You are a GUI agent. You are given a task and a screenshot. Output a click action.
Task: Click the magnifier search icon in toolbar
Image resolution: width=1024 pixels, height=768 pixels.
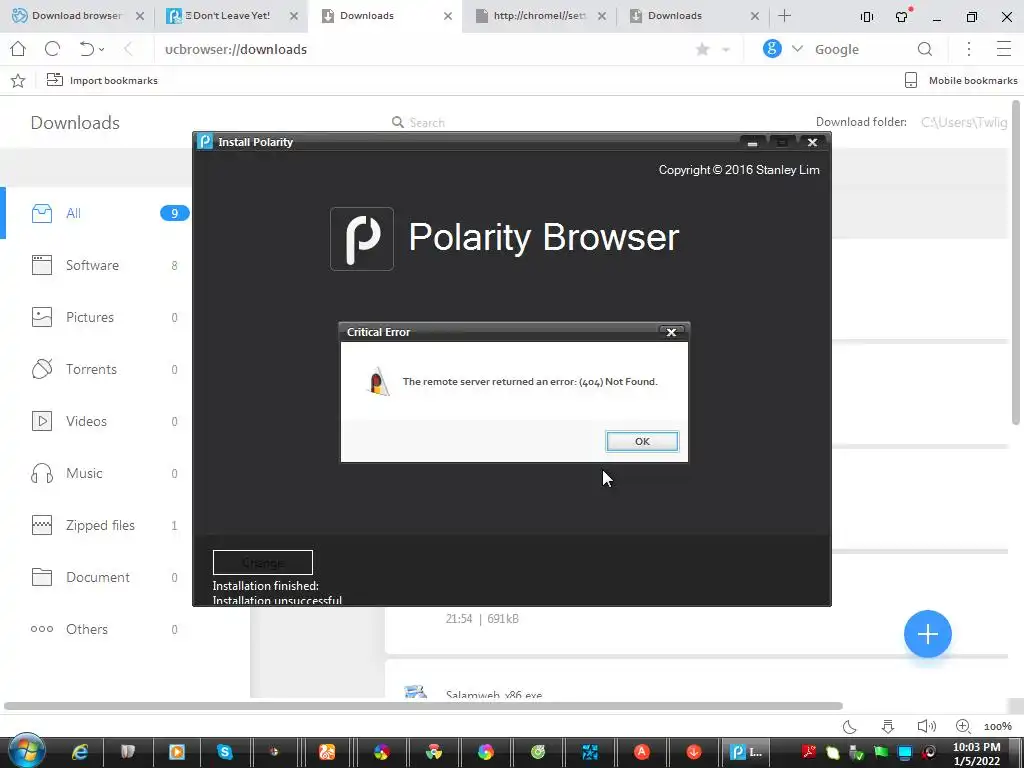[925, 49]
